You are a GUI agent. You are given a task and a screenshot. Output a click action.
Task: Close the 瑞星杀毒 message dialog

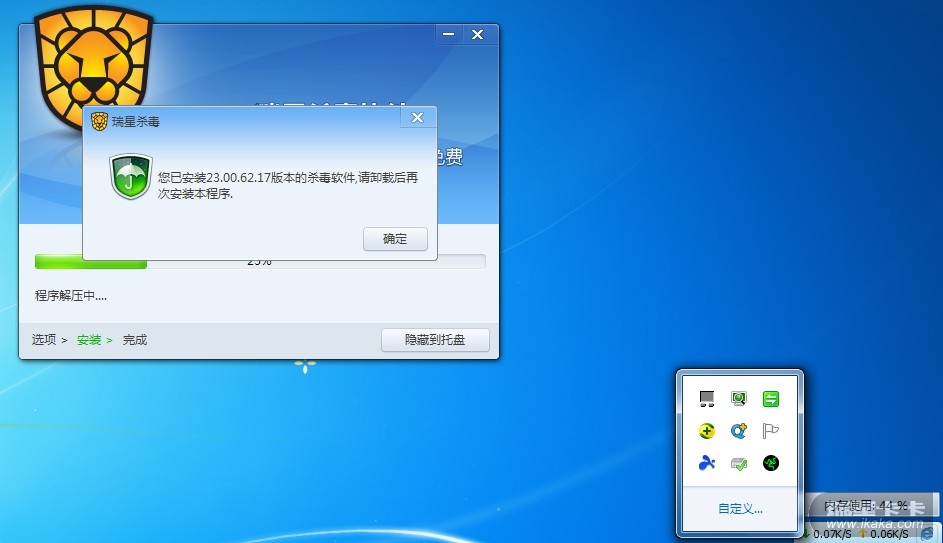pyautogui.click(x=417, y=118)
